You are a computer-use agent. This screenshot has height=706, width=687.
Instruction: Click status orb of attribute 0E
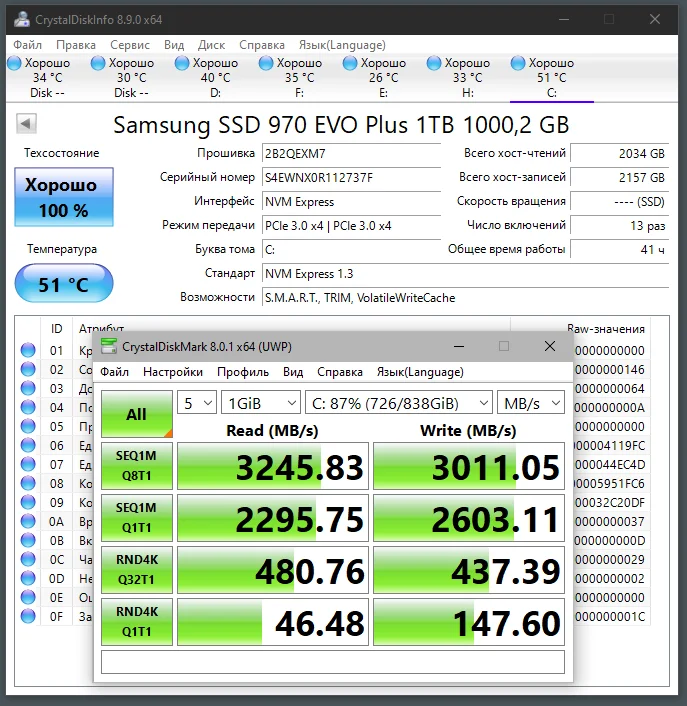pos(28,597)
